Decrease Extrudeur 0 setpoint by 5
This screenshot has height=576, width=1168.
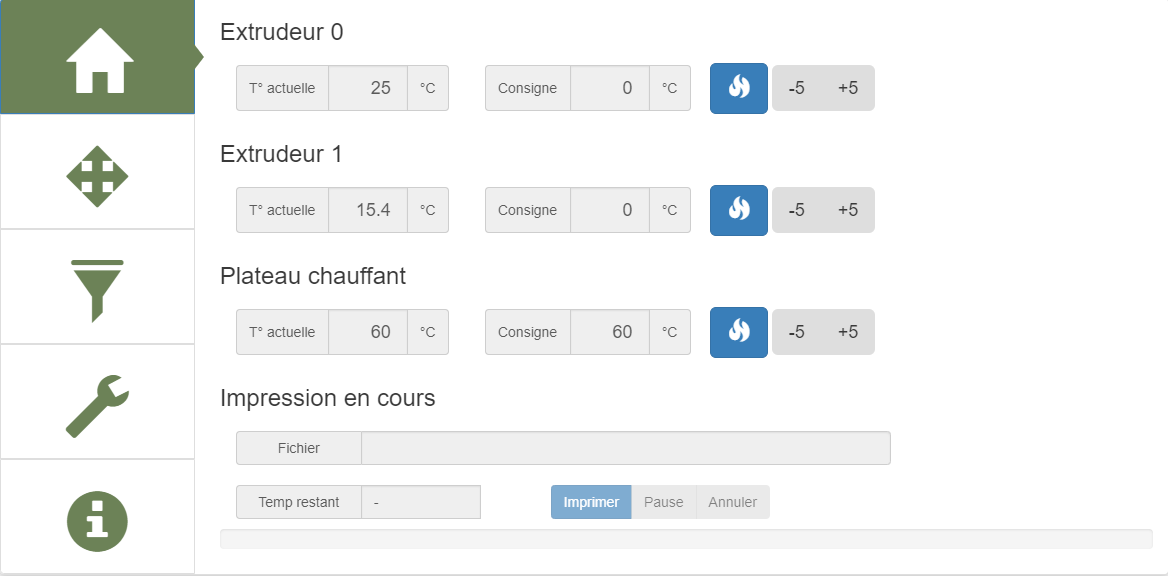(797, 88)
